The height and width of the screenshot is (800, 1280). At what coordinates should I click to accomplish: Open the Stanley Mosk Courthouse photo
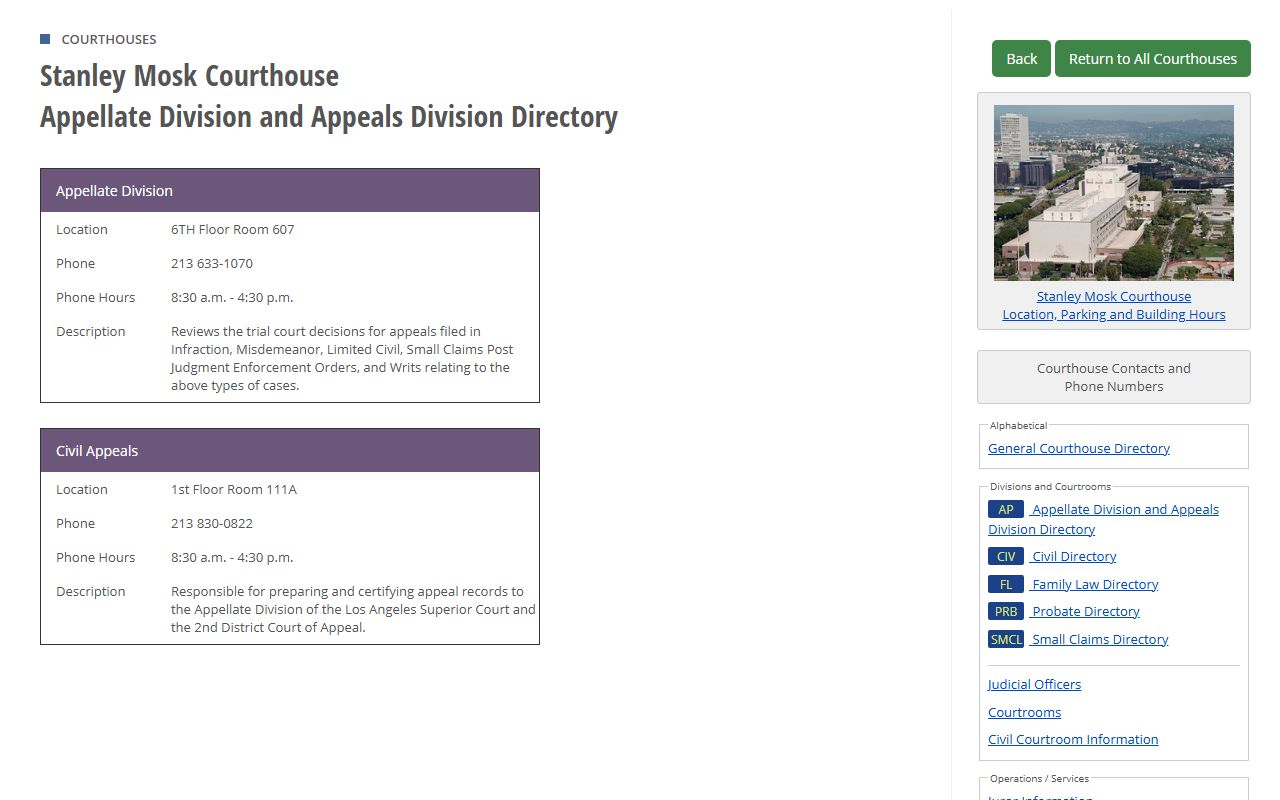(x=1114, y=193)
